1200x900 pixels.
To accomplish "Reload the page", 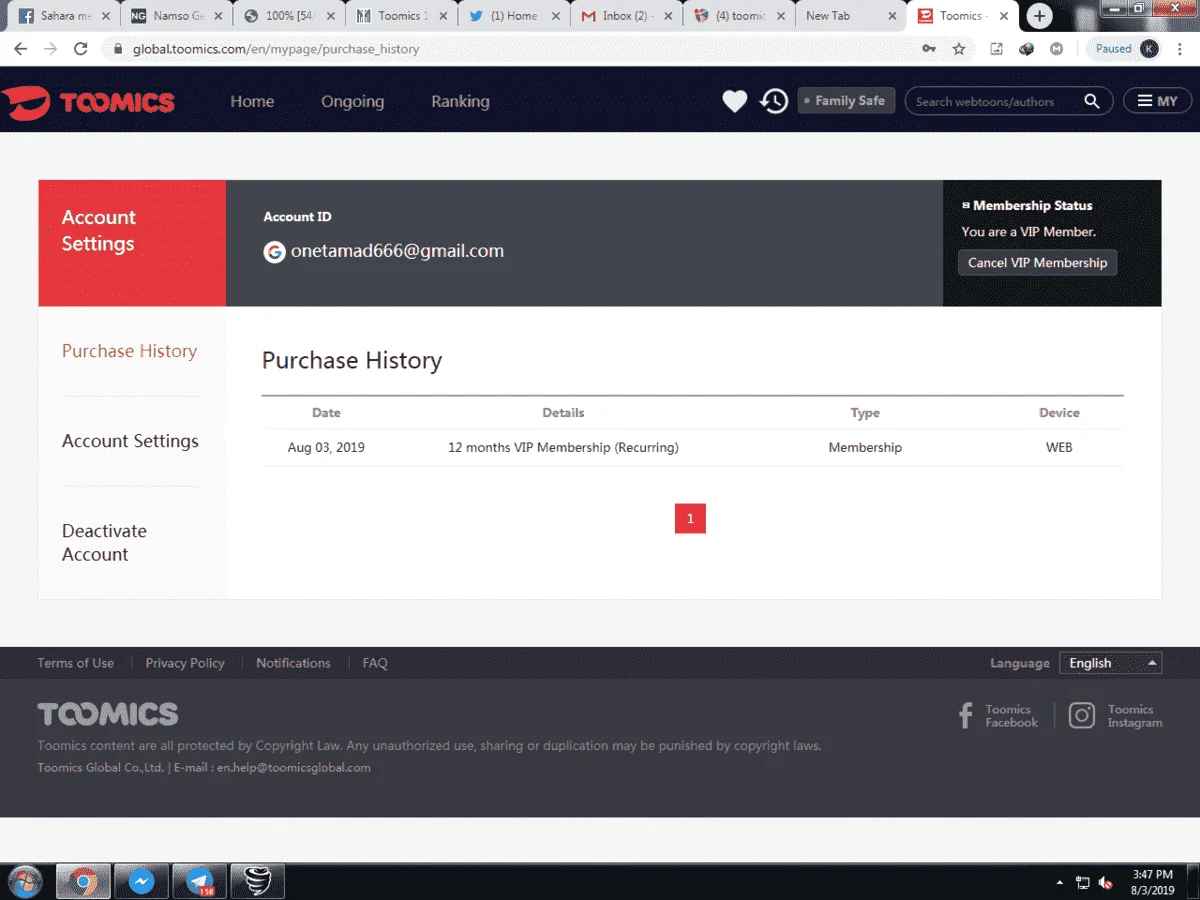I will (x=81, y=48).
